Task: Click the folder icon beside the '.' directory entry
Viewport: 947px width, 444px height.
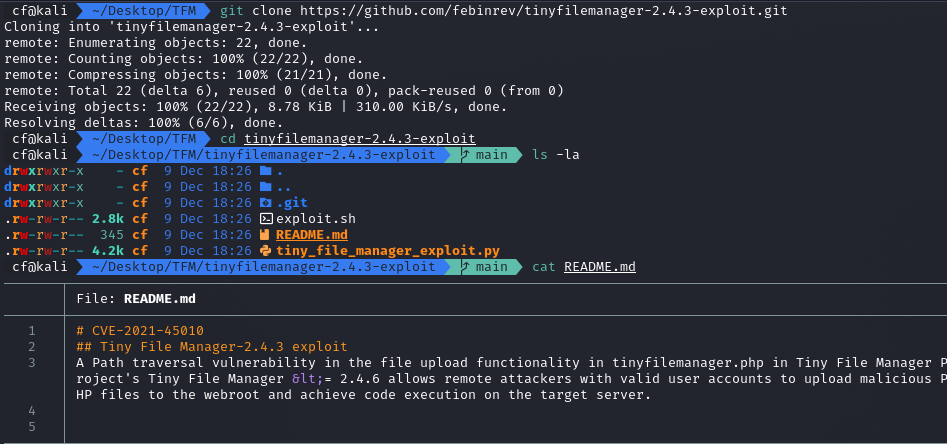Action: [x=265, y=170]
